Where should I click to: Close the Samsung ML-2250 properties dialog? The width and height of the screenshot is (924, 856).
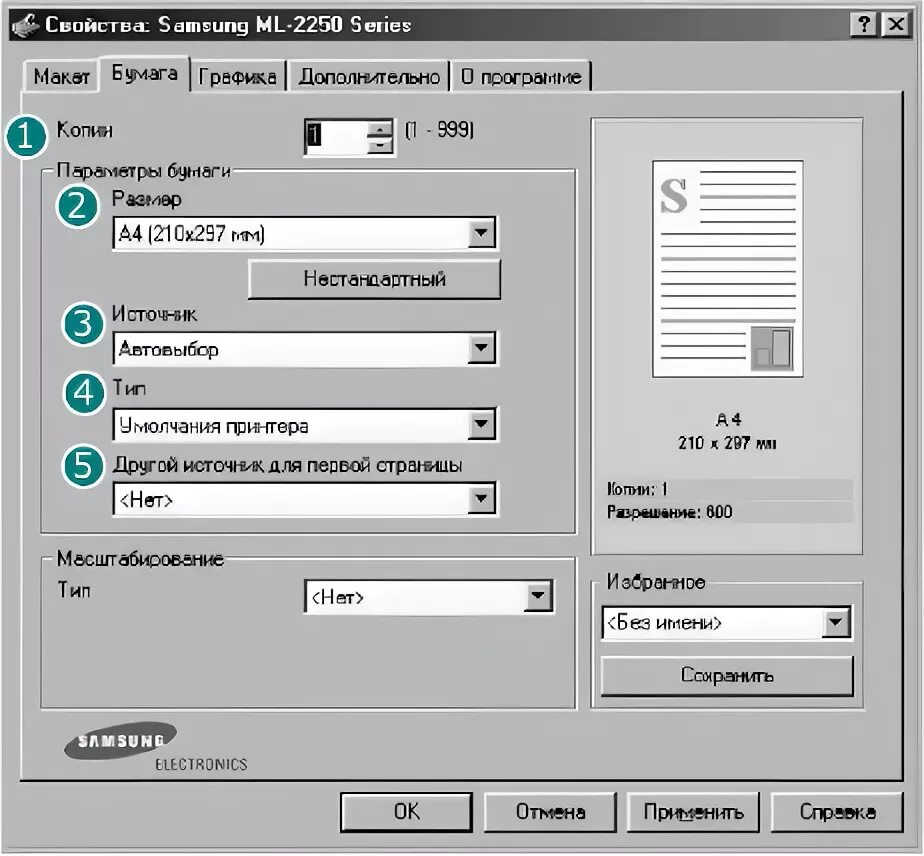tap(896, 25)
